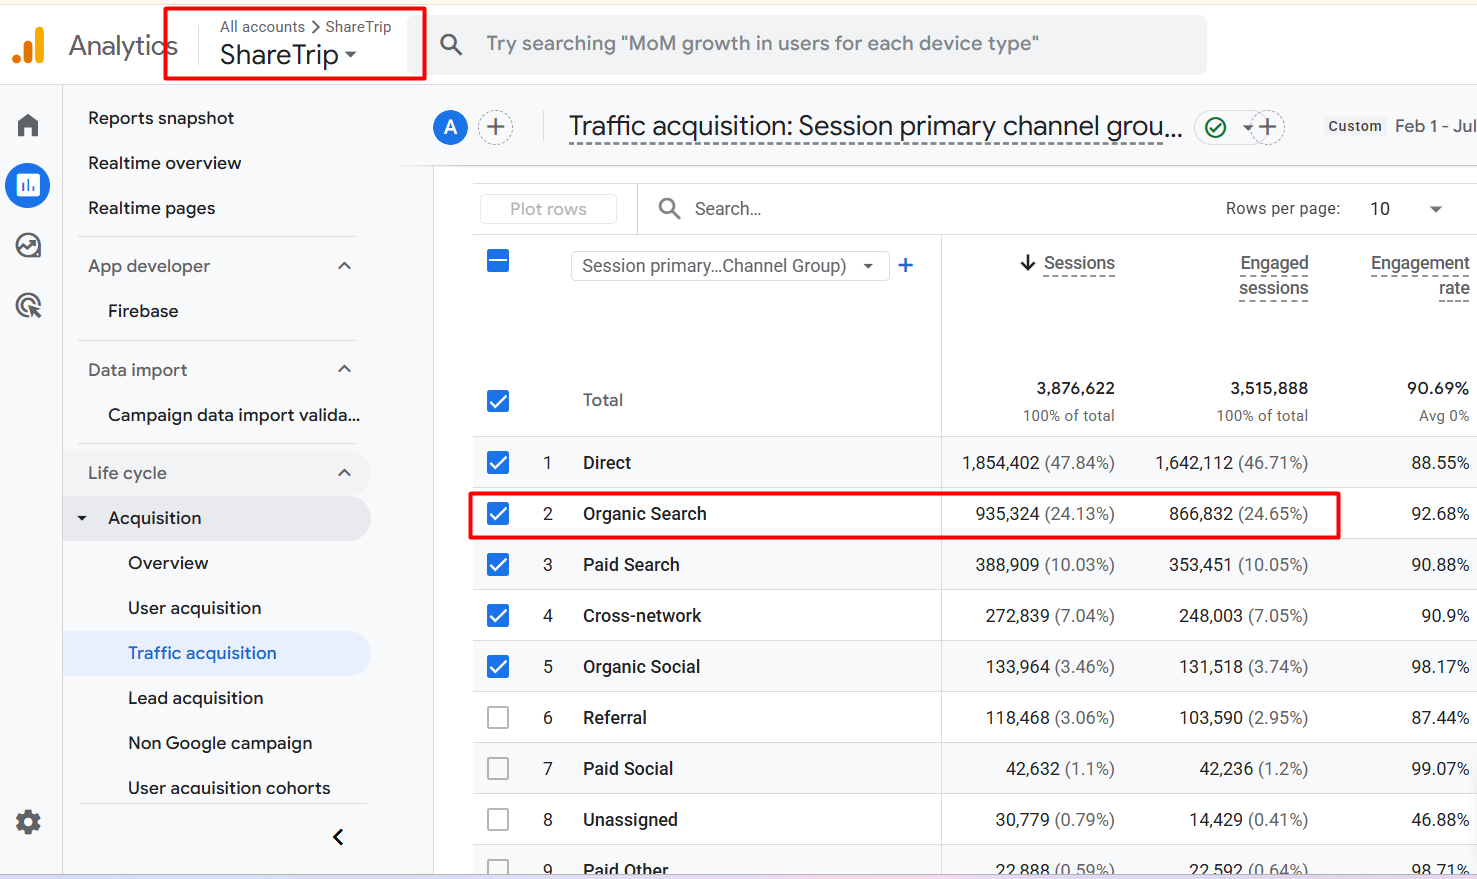Open User acquisition report
The width and height of the screenshot is (1477, 879).
tap(194, 608)
